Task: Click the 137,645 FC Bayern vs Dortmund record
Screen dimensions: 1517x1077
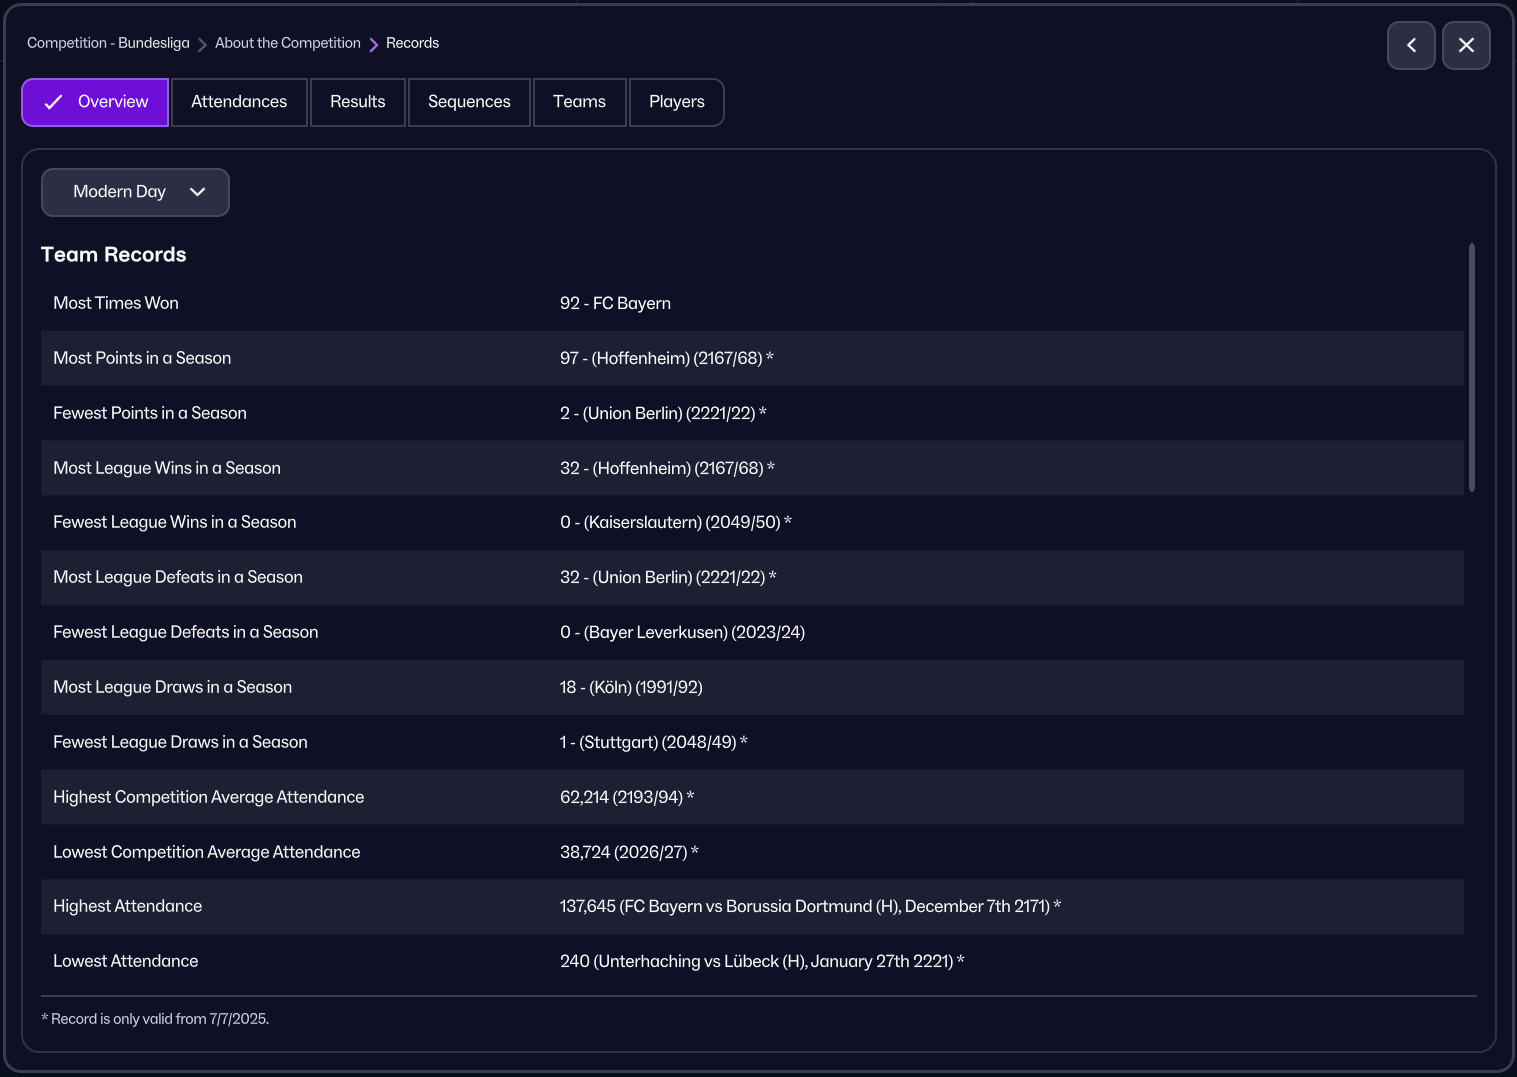Action: (810, 906)
